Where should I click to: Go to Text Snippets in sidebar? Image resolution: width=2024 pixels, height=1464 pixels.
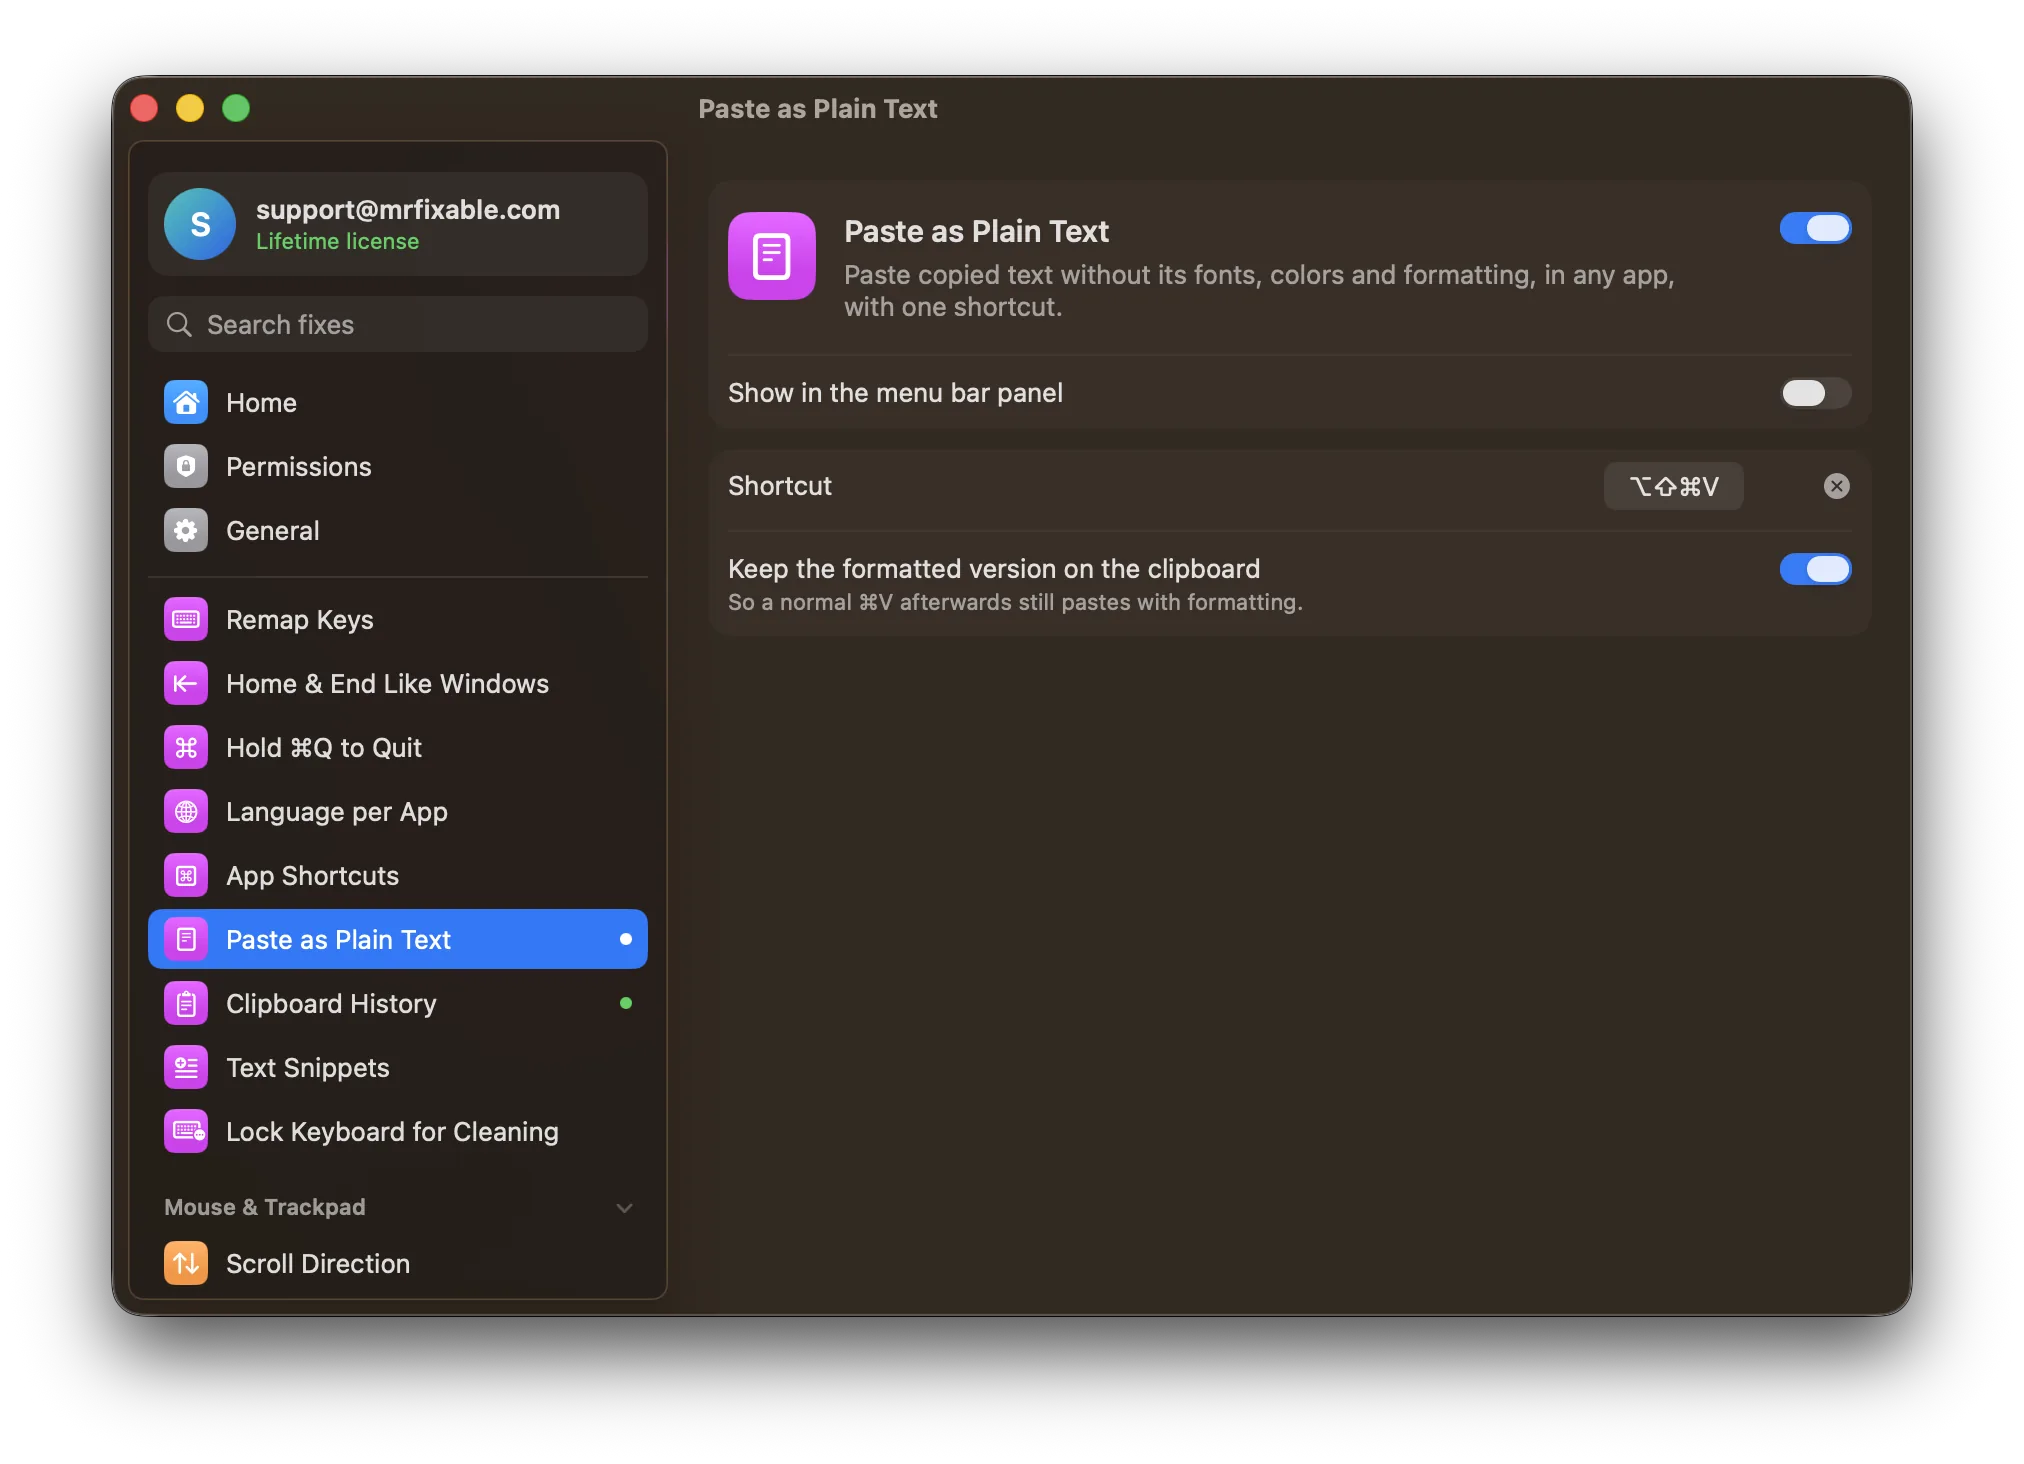click(x=397, y=1068)
